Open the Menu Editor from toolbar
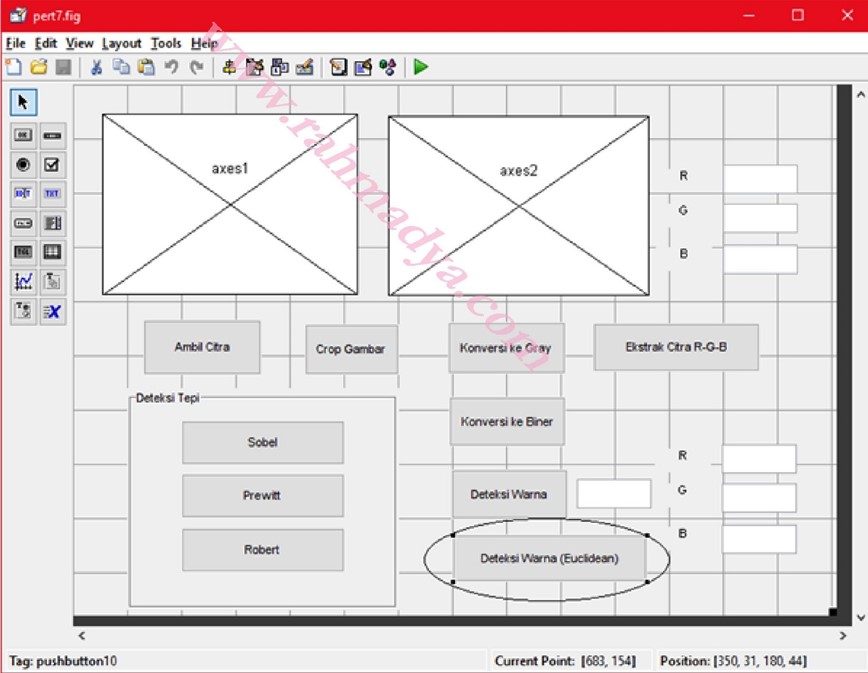Viewport: 868px width, 673px height. 254,67
